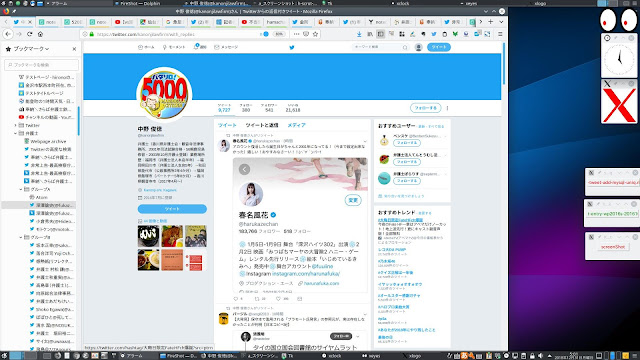Open the ramen bowl media thumbnail
Viewport: 640px width, 360px height.
[149, 260]
